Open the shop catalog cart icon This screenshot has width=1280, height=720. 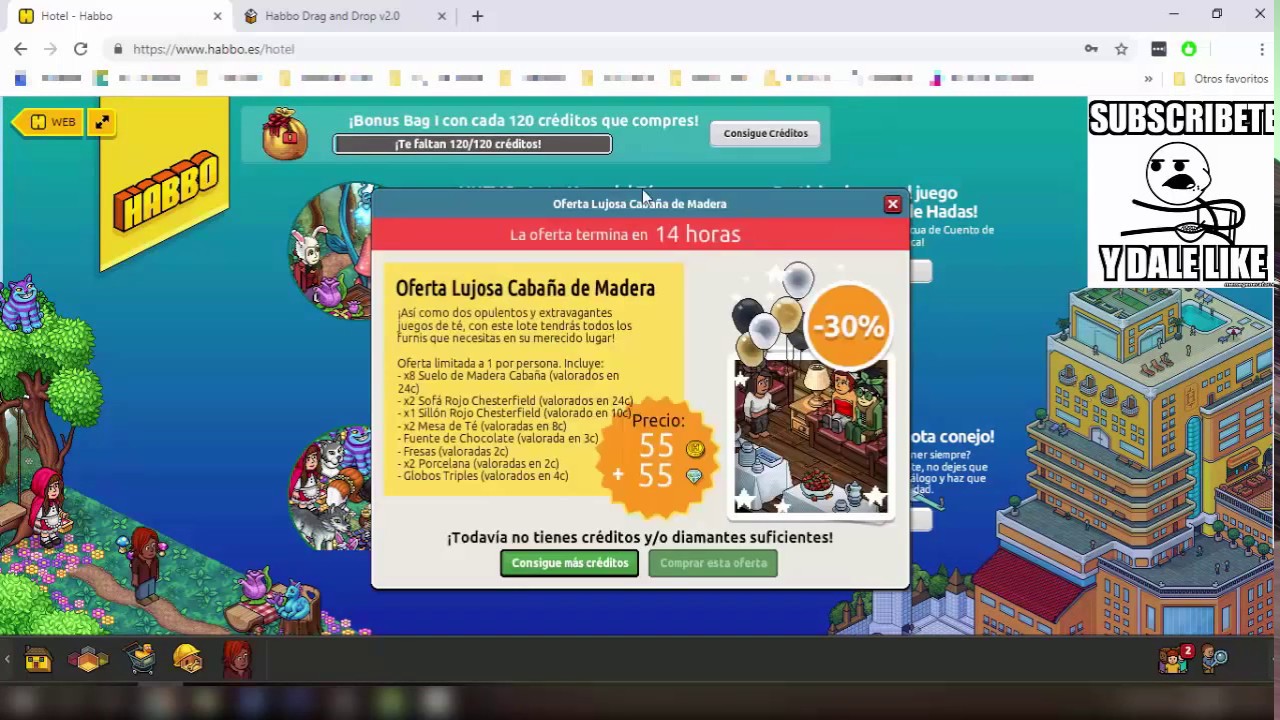tap(140, 659)
